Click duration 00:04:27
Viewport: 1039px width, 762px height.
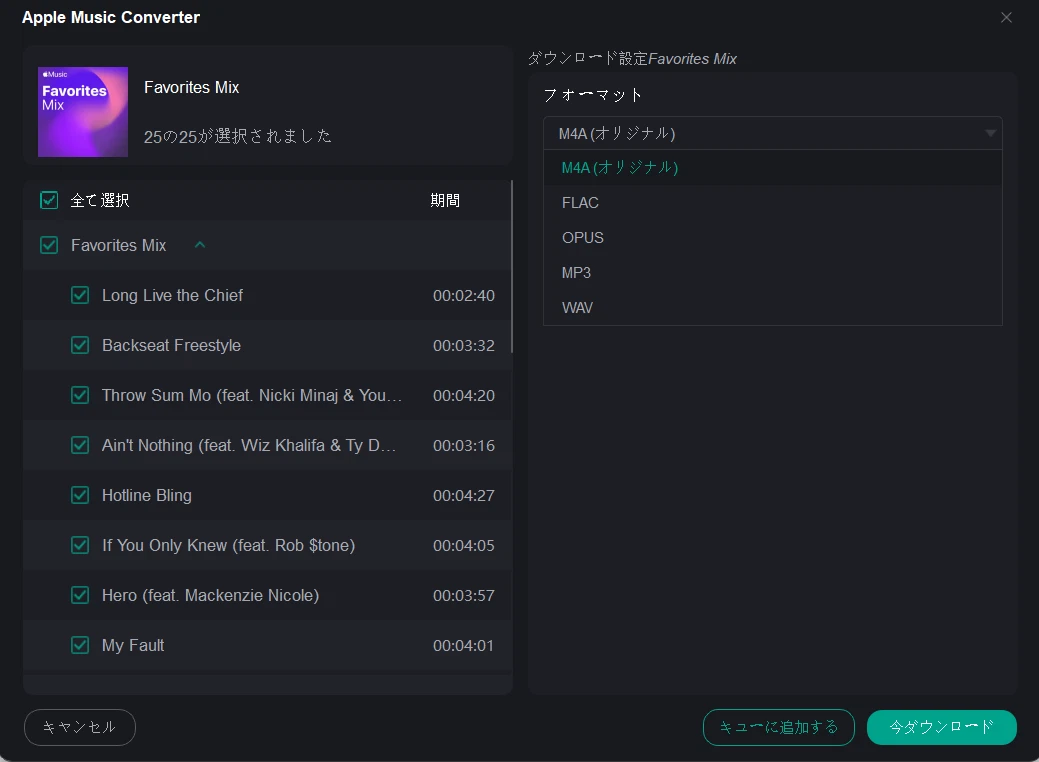[x=464, y=496]
